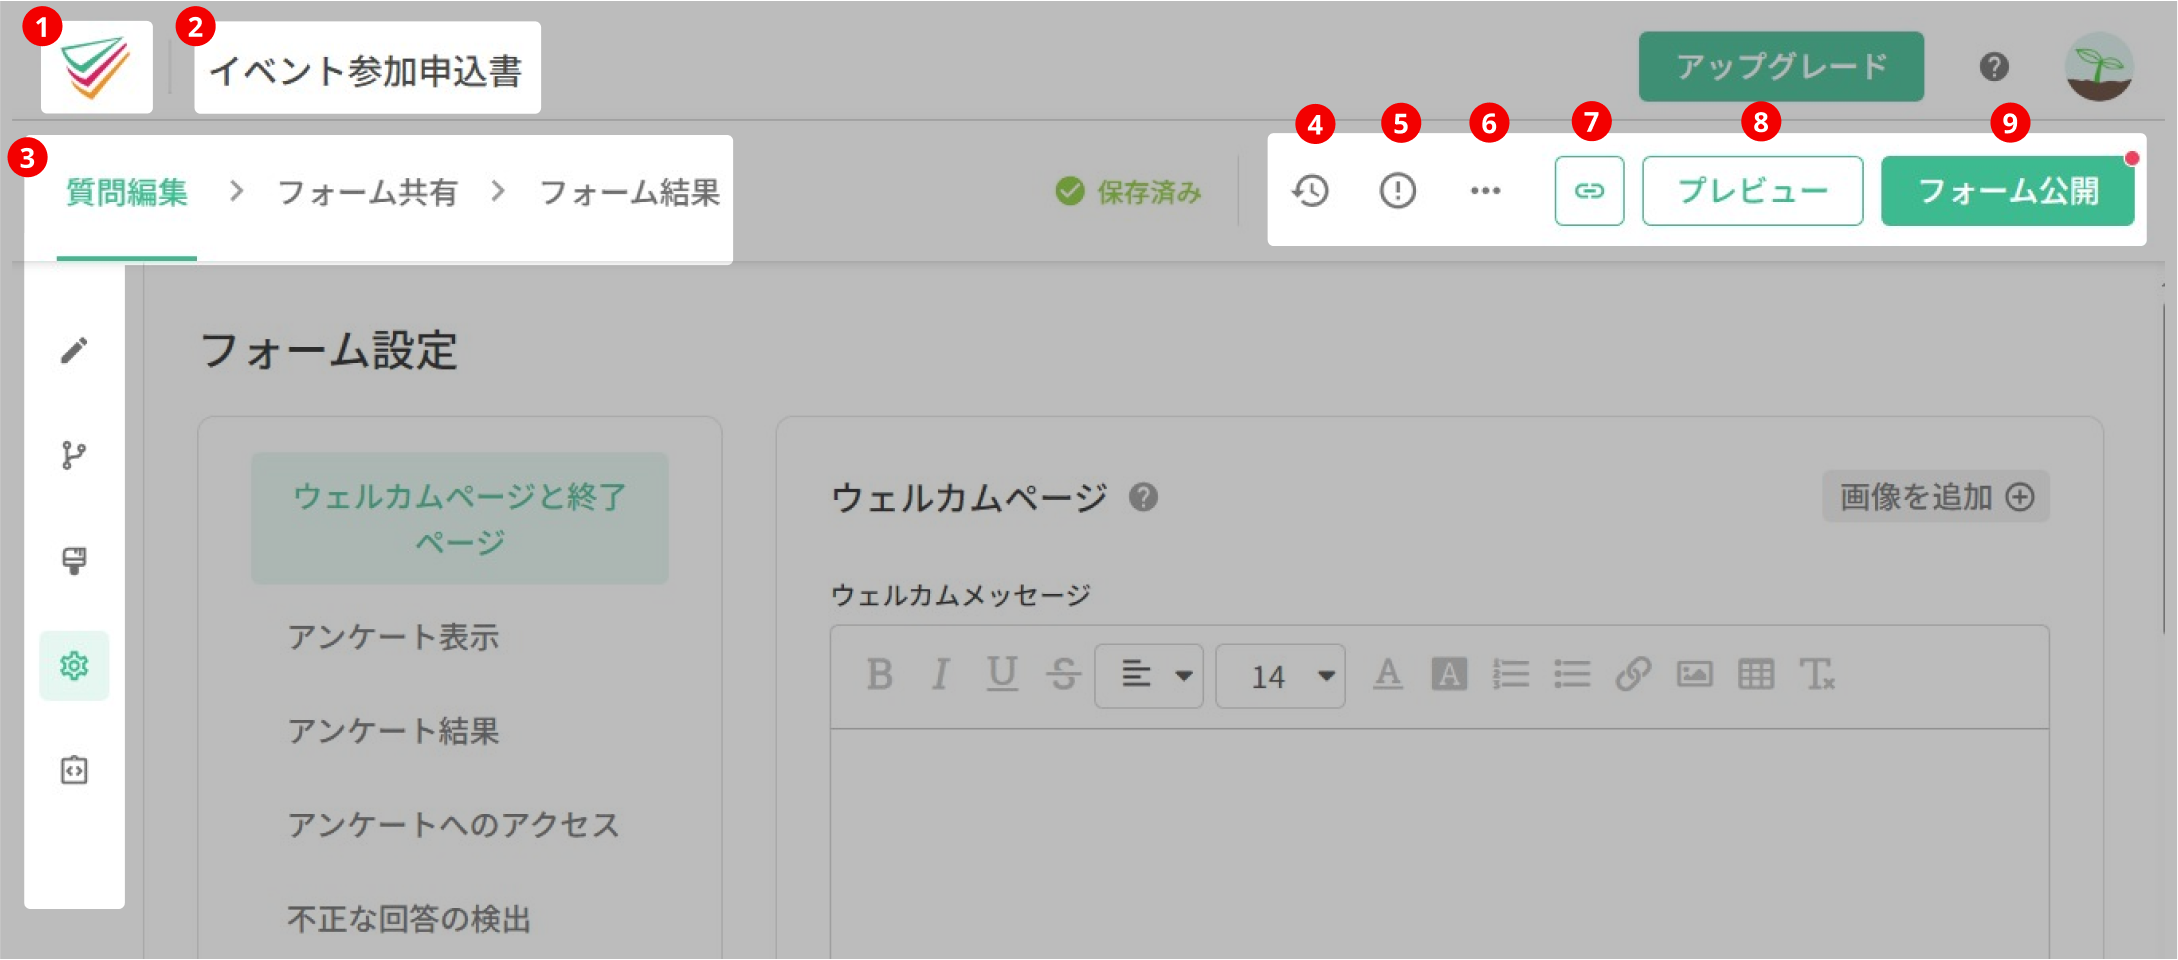Click insert table icon in editor toolbar

pyautogui.click(x=1756, y=675)
